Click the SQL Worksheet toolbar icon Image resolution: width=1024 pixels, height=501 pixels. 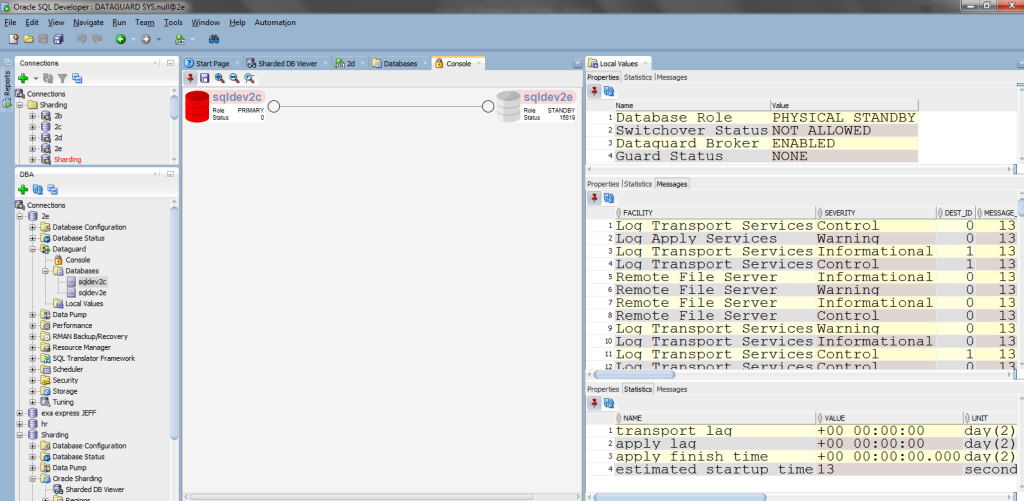(180, 39)
